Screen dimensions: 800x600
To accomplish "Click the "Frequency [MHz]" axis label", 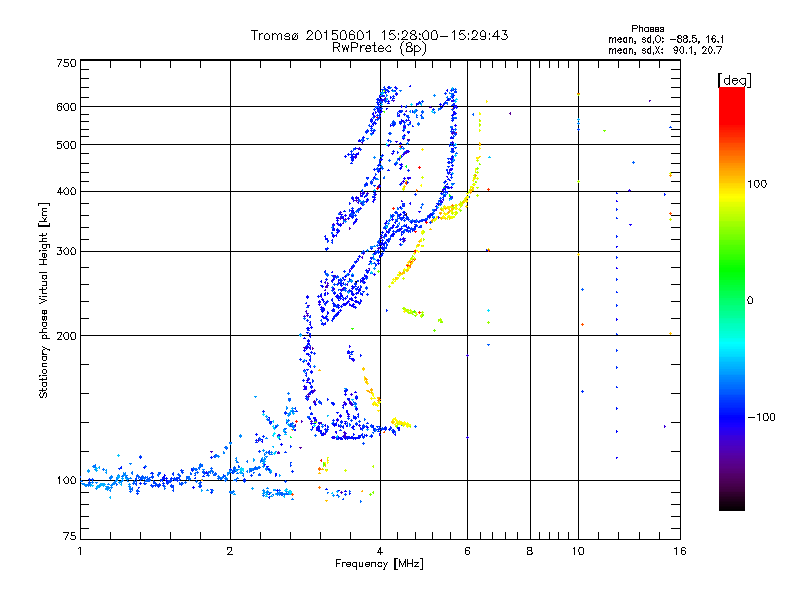I will (x=379, y=564).
